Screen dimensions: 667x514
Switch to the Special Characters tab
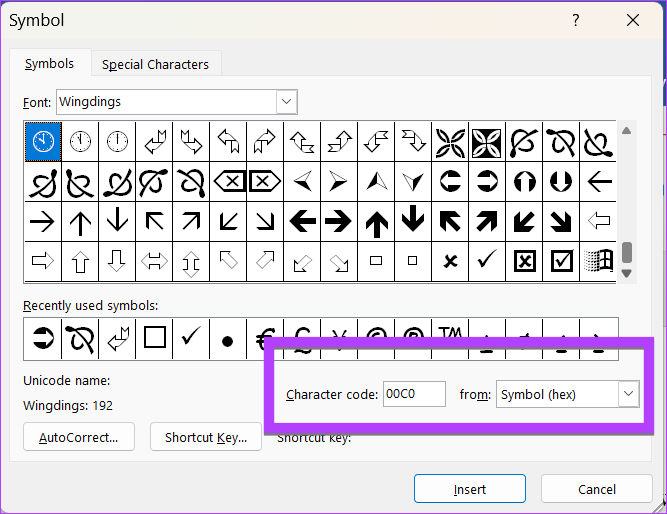156,64
